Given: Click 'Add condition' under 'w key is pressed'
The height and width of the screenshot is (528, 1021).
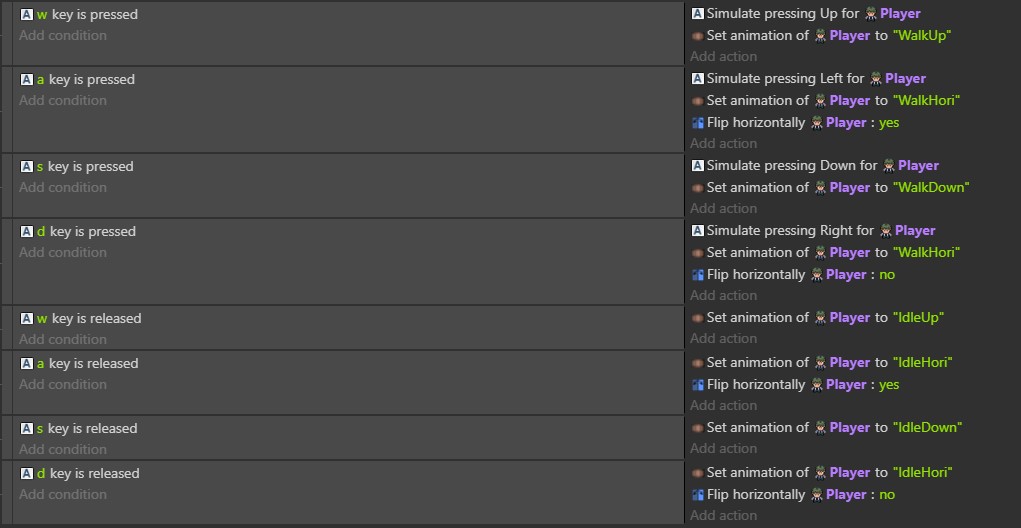Looking at the screenshot, I should pos(63,36).
